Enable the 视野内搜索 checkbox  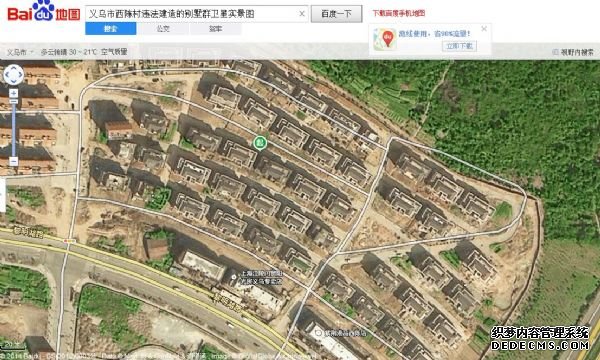pos(555,52)
